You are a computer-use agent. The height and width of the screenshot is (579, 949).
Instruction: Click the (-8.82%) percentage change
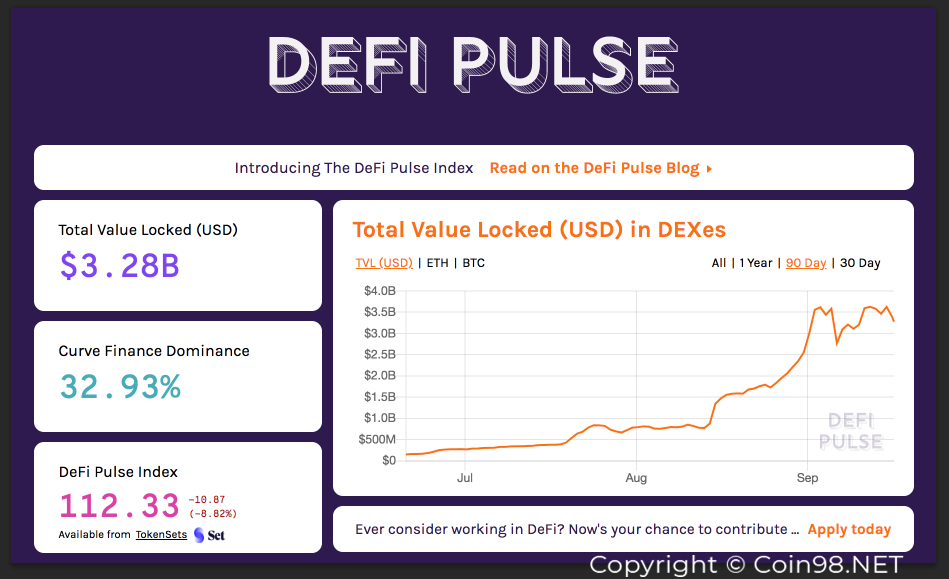213,514
